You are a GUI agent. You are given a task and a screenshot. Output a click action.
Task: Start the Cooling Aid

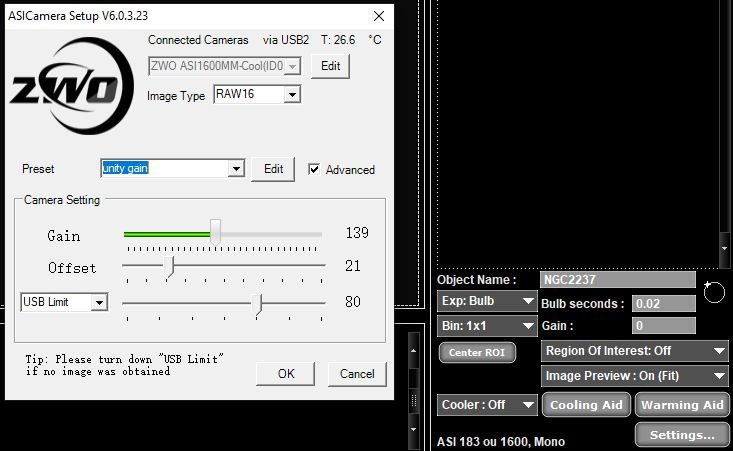[x=586, y=405]
